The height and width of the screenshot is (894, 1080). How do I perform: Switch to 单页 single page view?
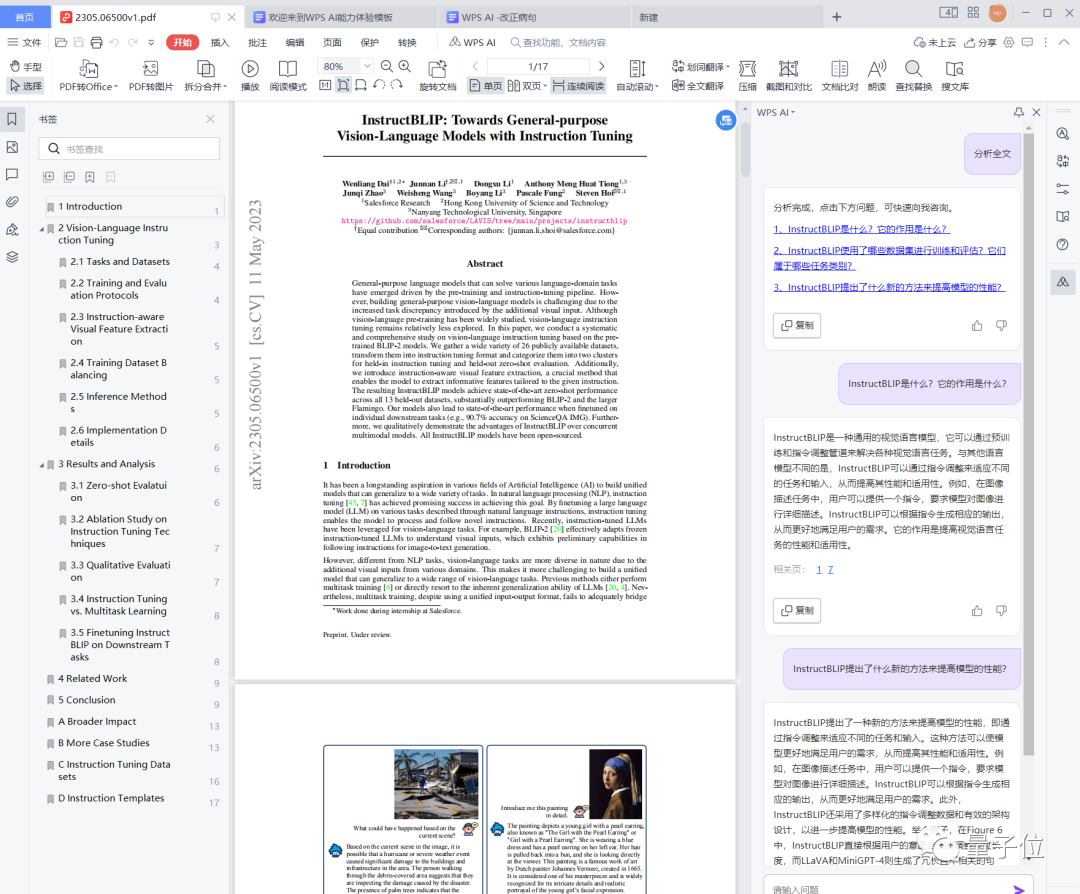coord(486,86)
